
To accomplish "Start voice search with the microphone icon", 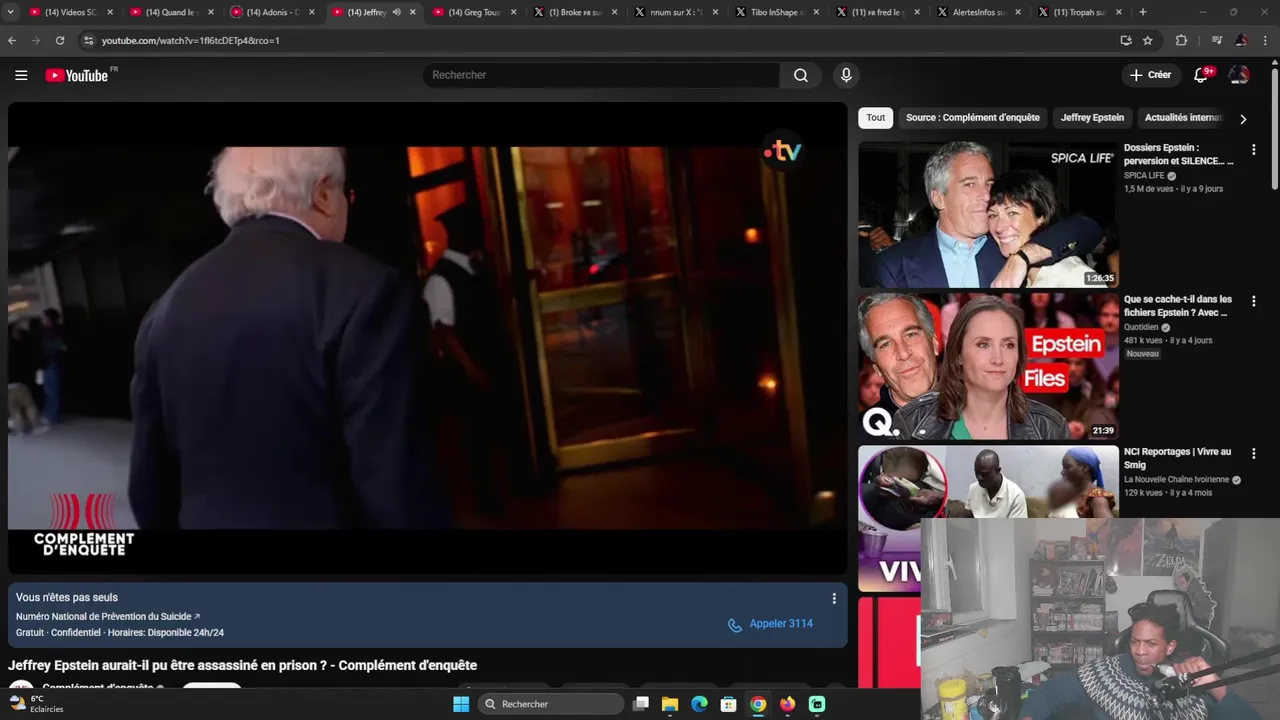I will 846,75.
